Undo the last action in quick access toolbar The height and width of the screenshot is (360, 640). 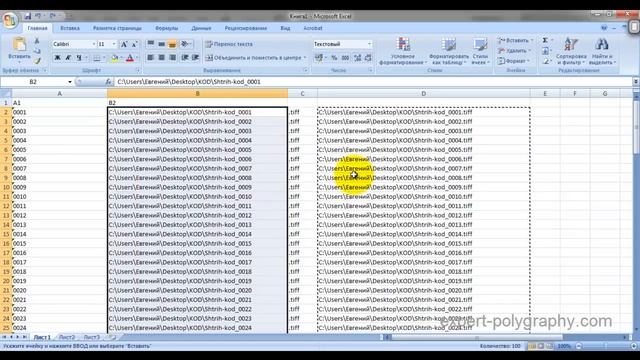pyautogui.click(x=38, y=16)
